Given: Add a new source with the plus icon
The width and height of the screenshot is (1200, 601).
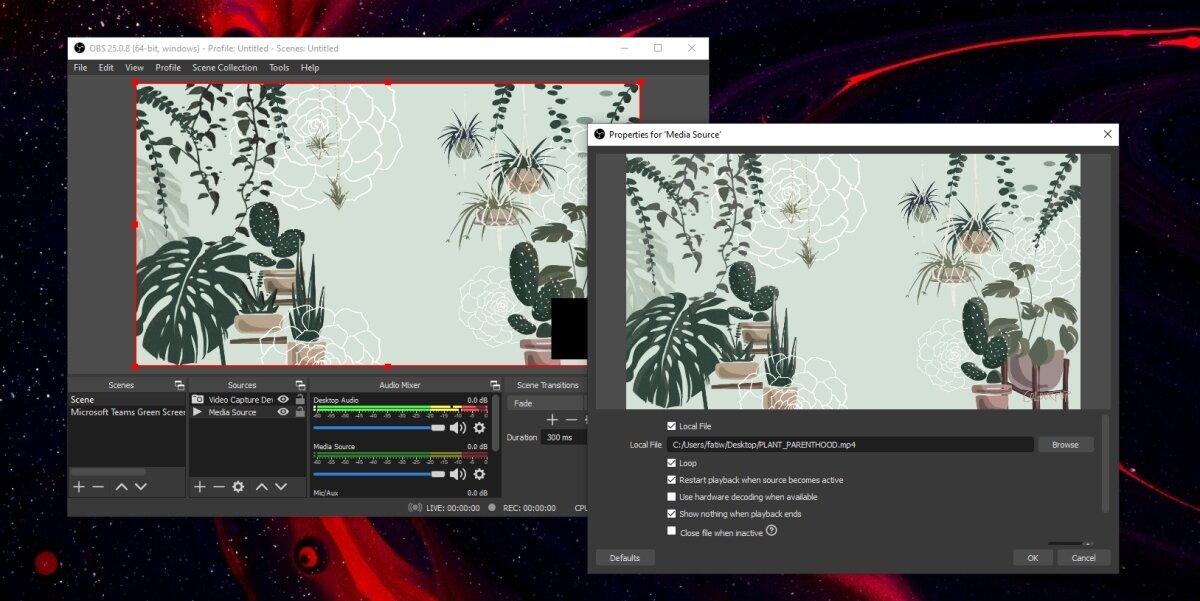Looking at the screenshot, I should (200, 486).
